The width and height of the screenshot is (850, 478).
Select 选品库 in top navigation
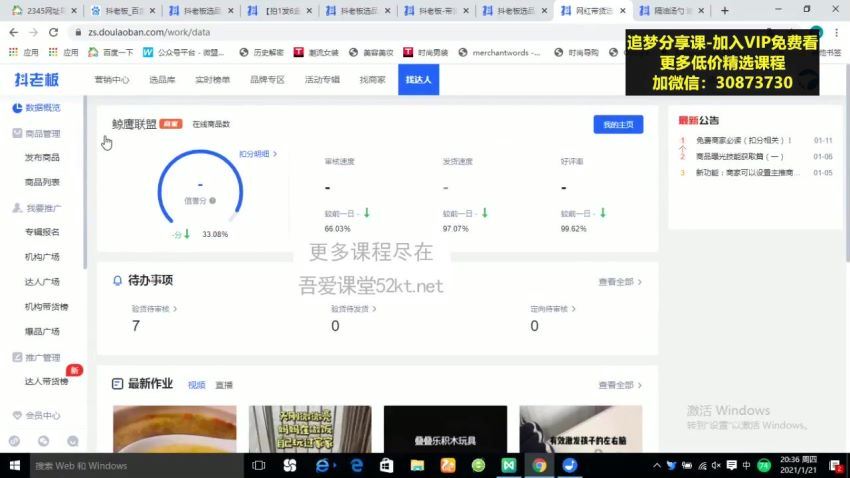point(162,80)
